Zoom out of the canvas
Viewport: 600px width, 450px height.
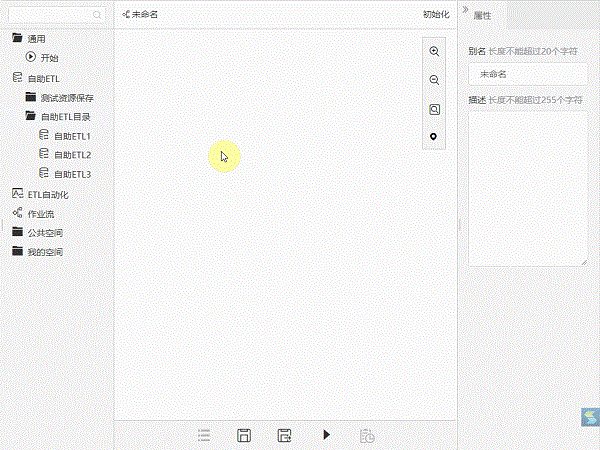pos(434,80)
